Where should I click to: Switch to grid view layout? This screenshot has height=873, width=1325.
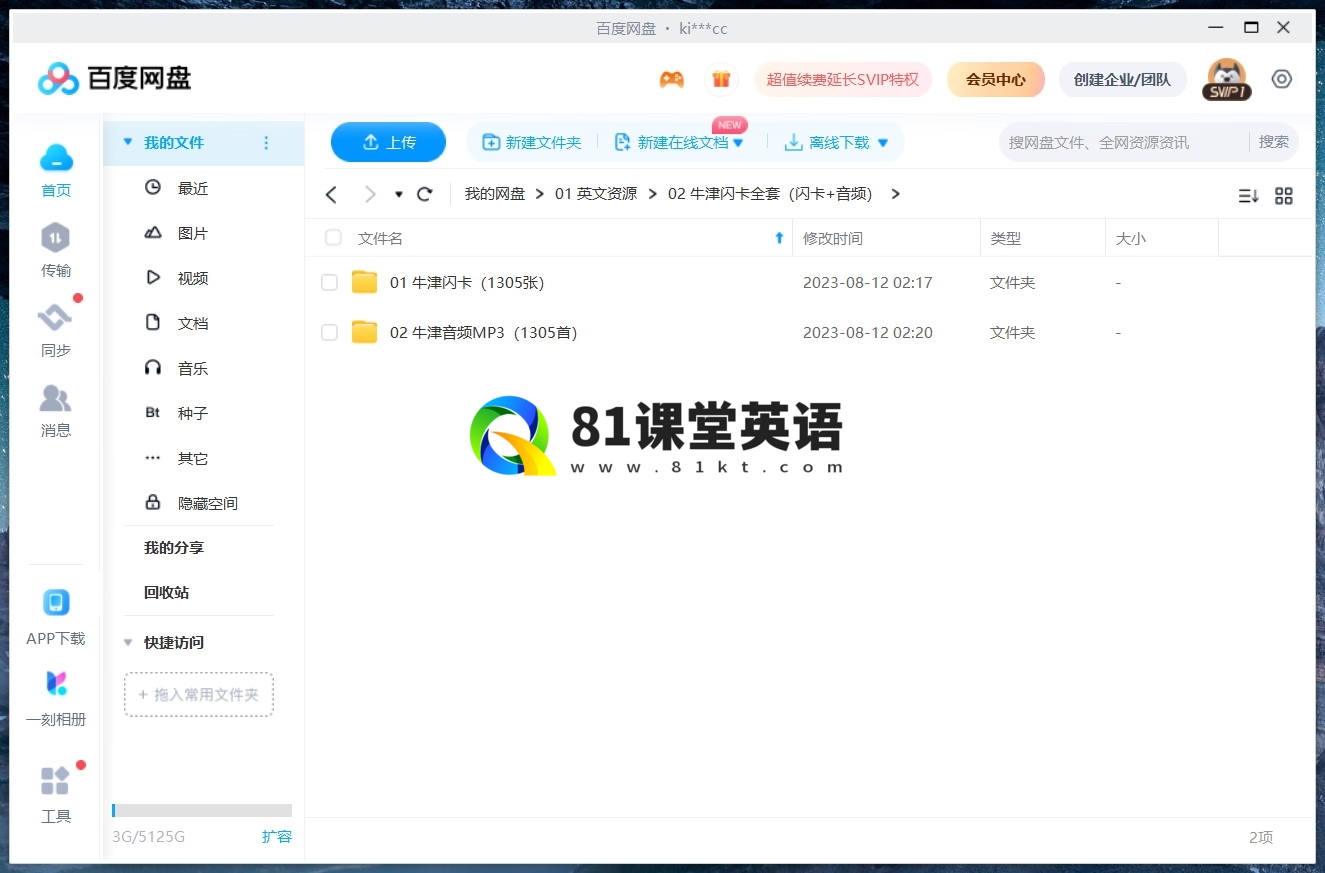[1284, 196]
